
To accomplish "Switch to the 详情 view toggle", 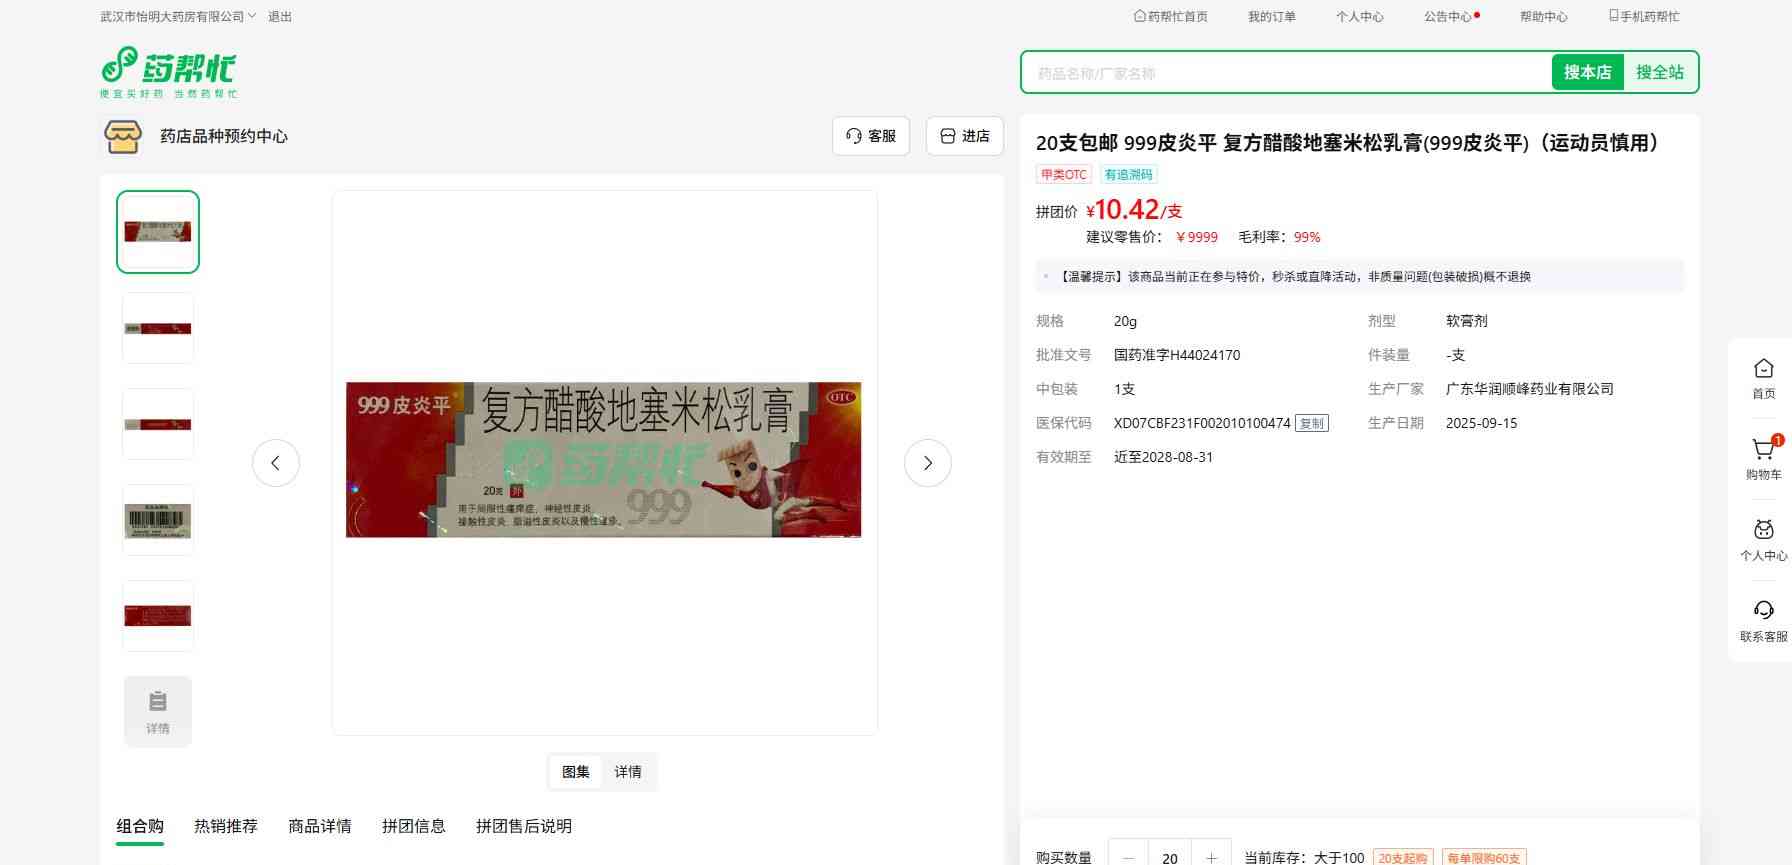I will coord(628,772).
